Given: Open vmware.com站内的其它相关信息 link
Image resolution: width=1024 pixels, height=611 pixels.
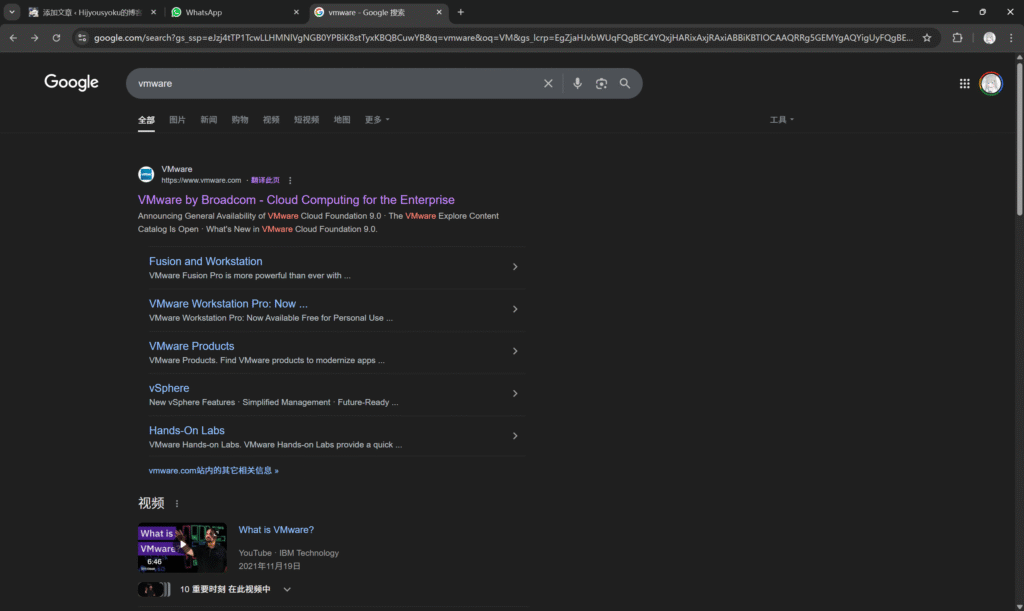Looking at the screenshot, I should pyautogui.click(x=214, y=470).
